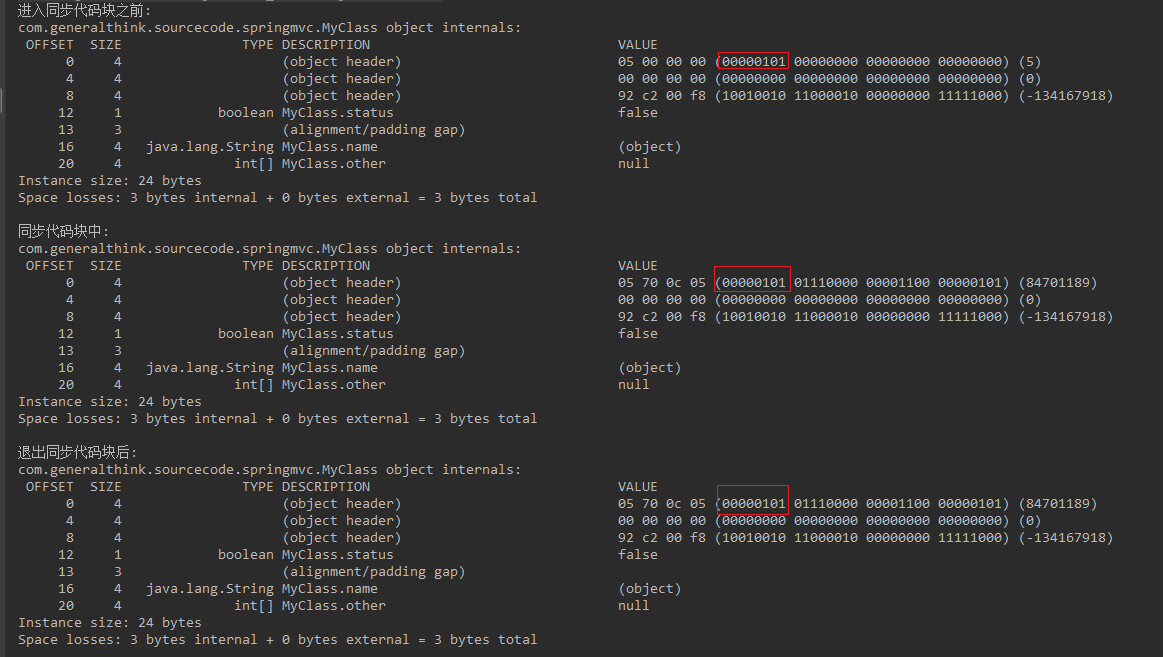Click red-boxed 00000101 under 退出同步代码块后
The image size is (1163, 657).
coord(753,504)
